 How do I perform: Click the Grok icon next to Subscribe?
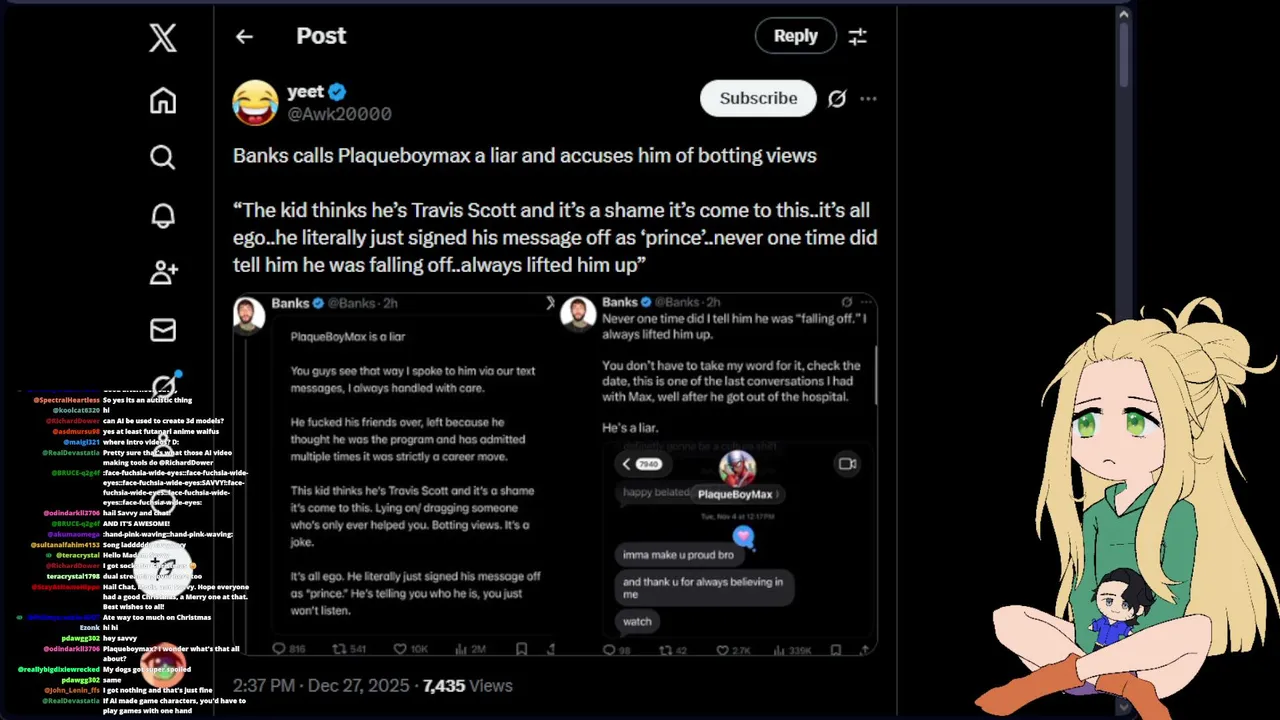[837, 98]
